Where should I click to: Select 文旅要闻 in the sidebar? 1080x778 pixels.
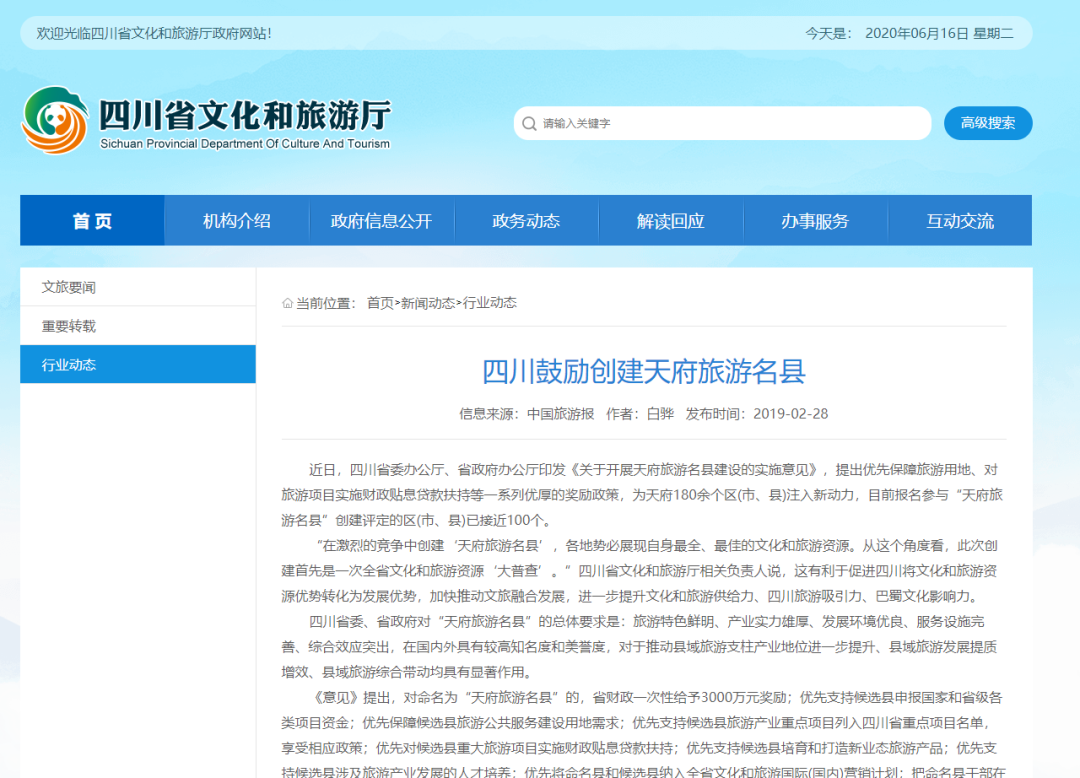pos(69,287)
